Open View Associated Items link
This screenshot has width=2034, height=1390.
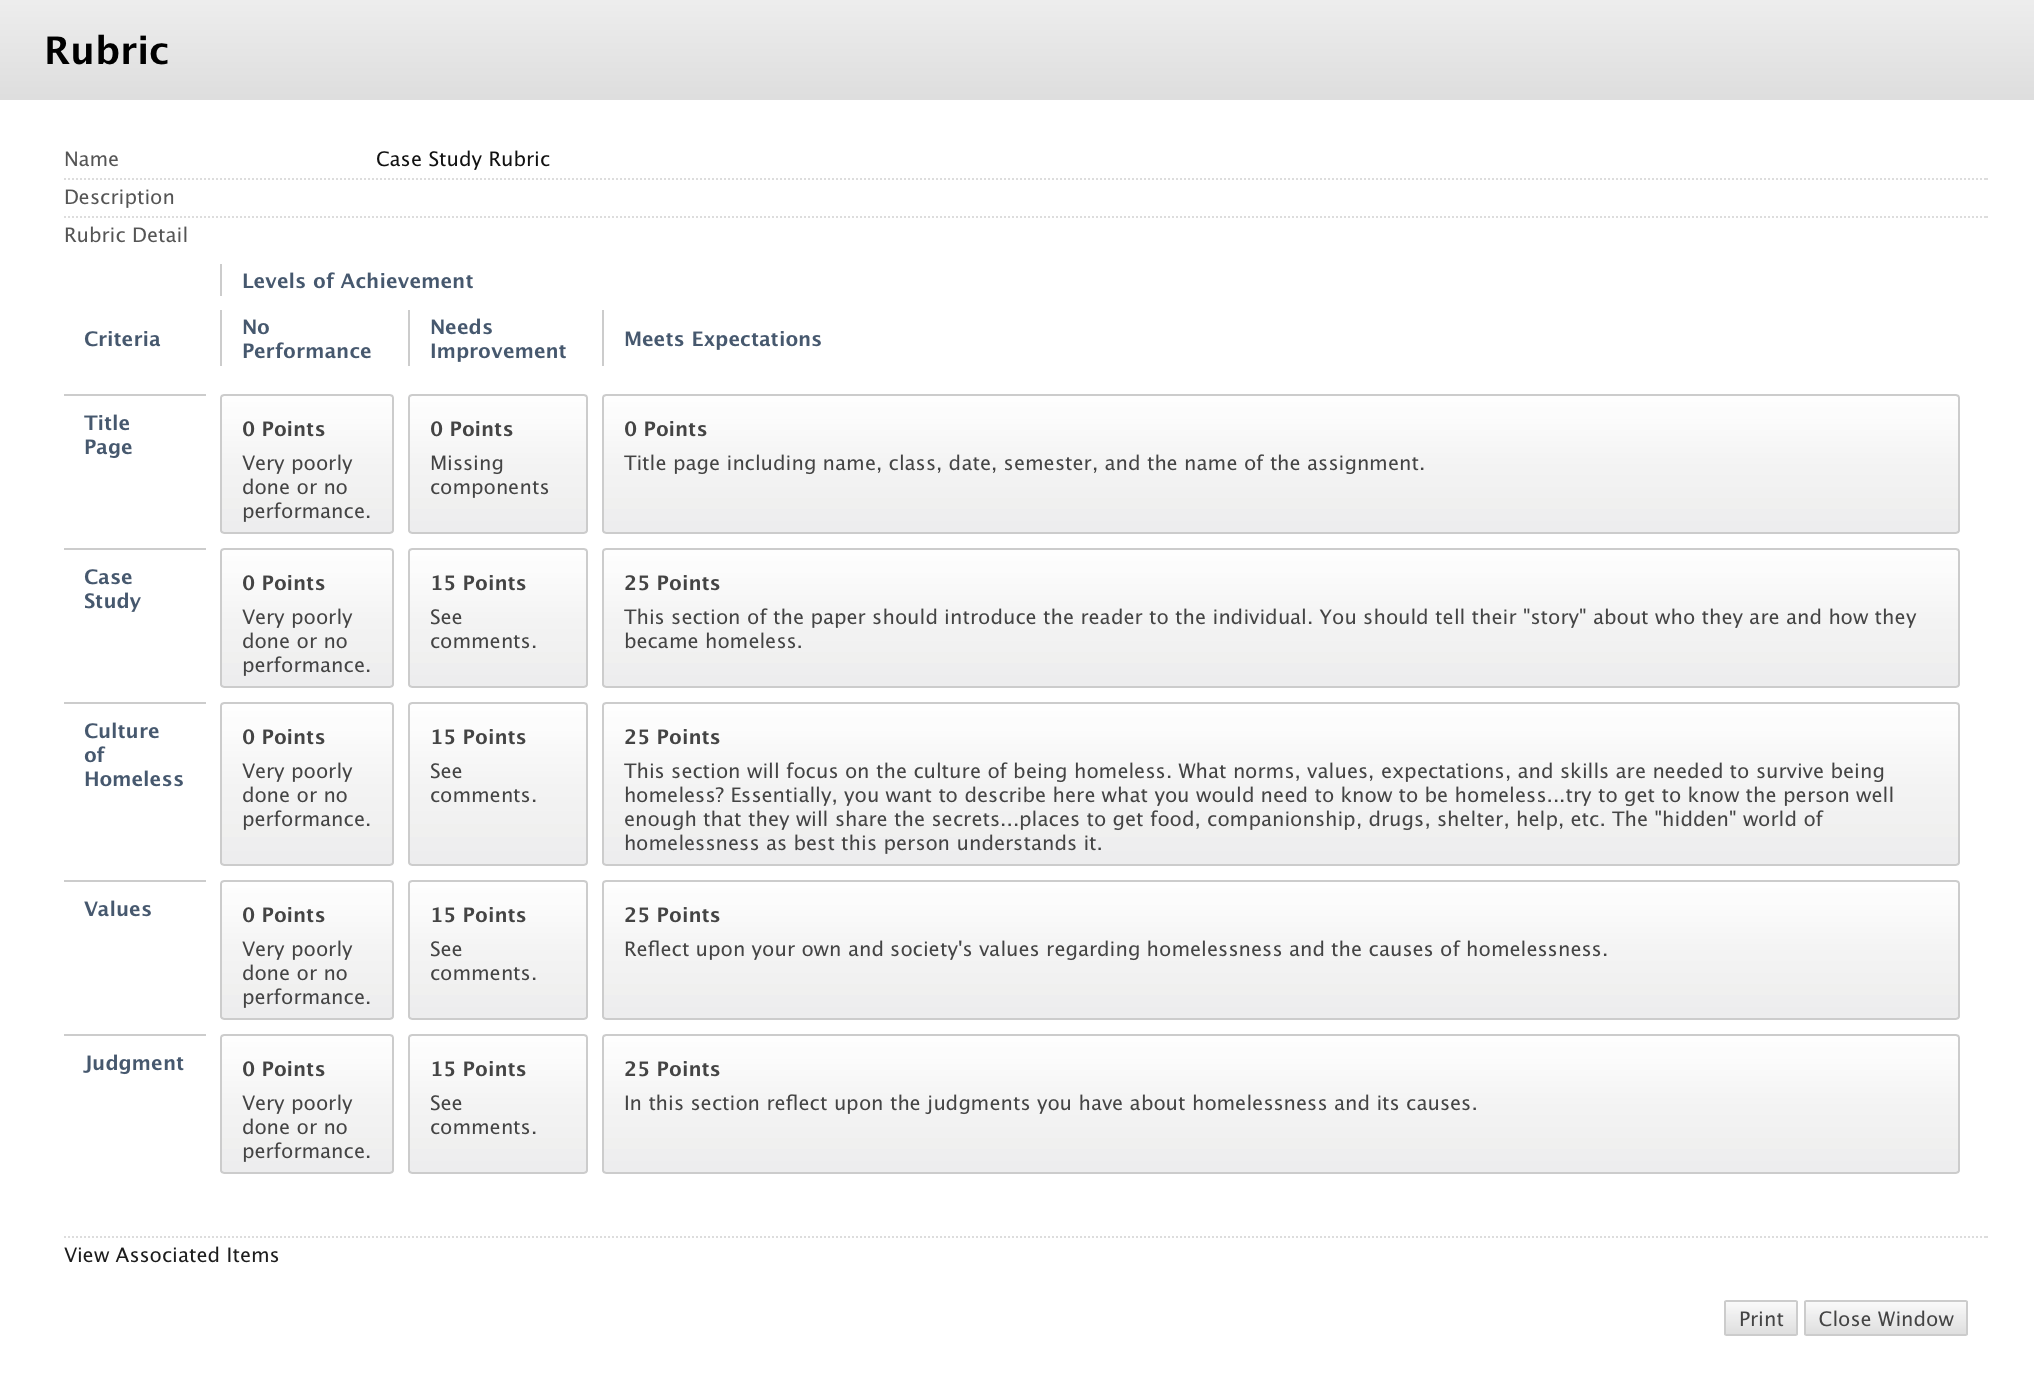pyautogui.click(x=171, y=1255)
